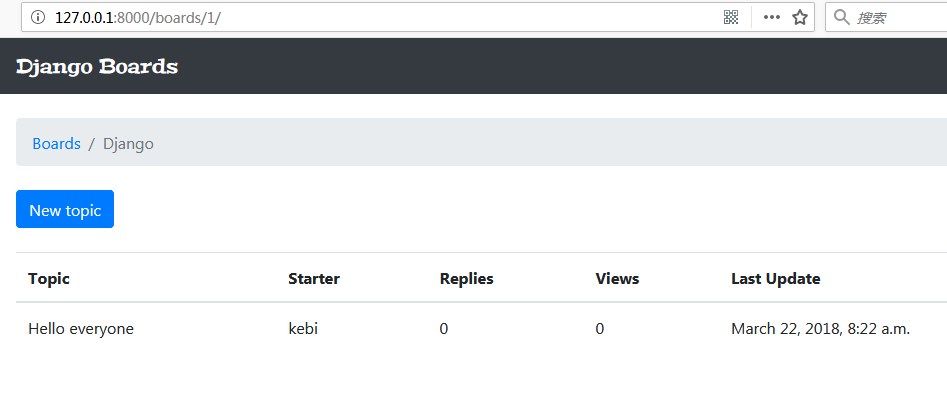
Task: Open the page actions three-dots menu
Action: 772,18
